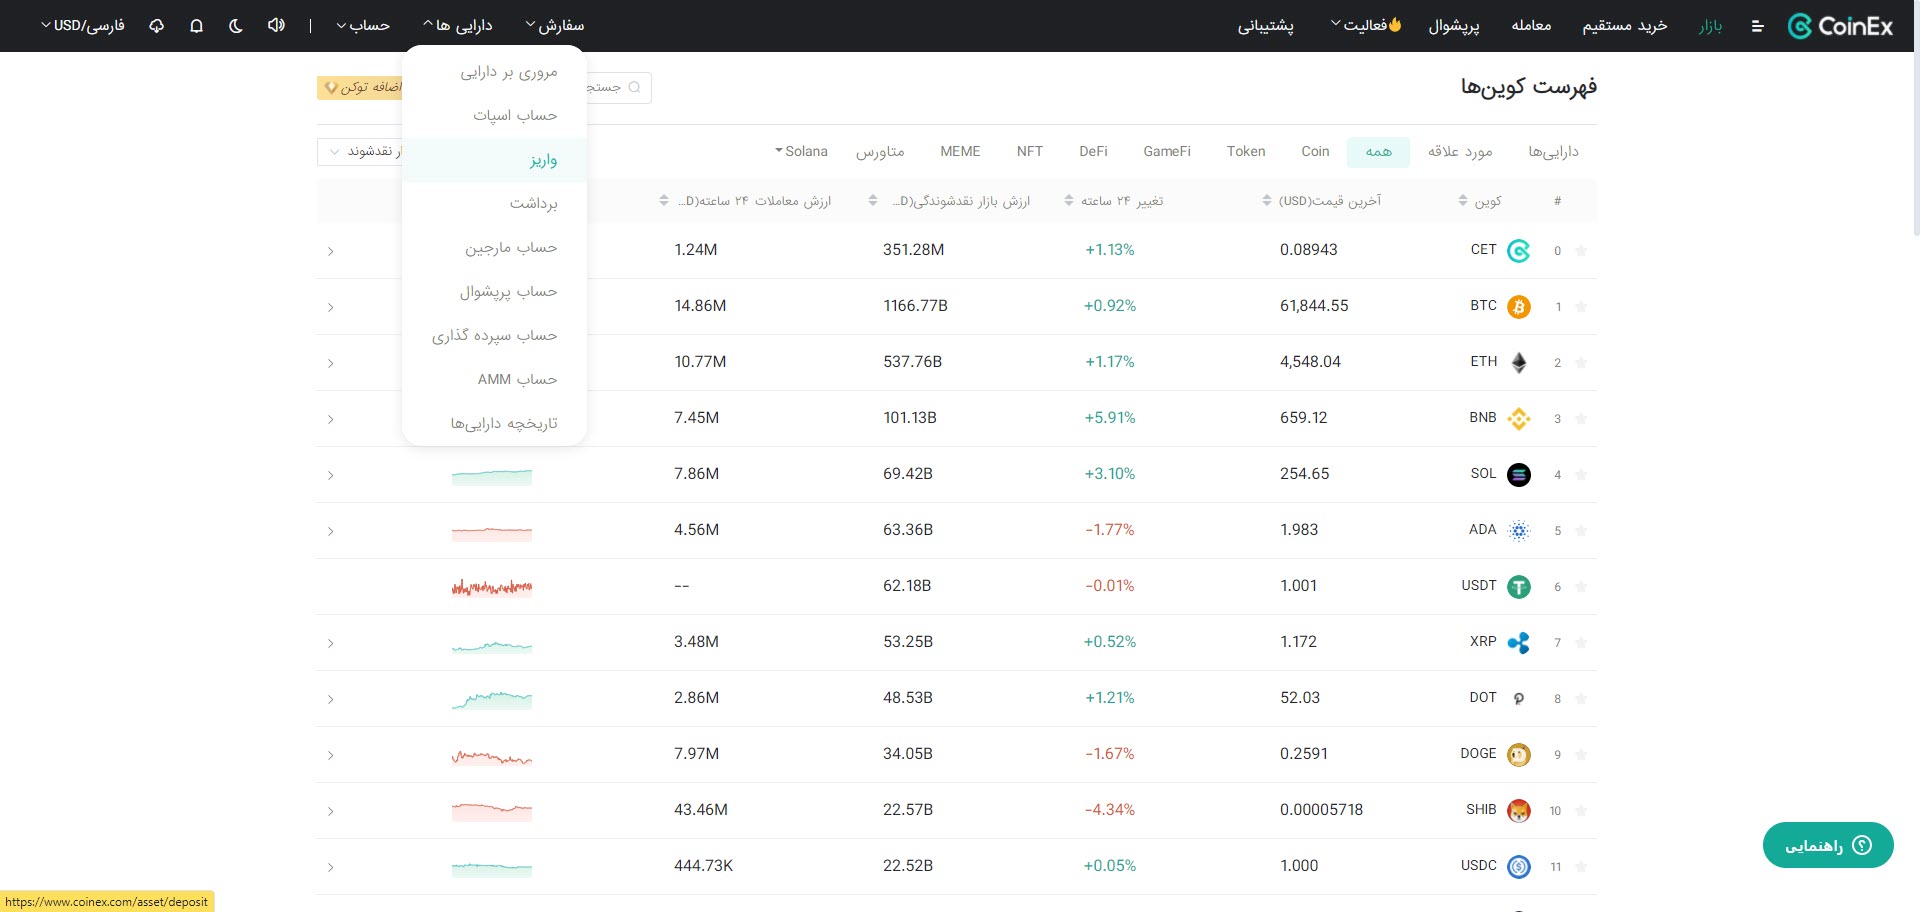Viewport: 1920px width, 912px height.
Task: Click the XRP coin icon
Action: coord(1518,643)
